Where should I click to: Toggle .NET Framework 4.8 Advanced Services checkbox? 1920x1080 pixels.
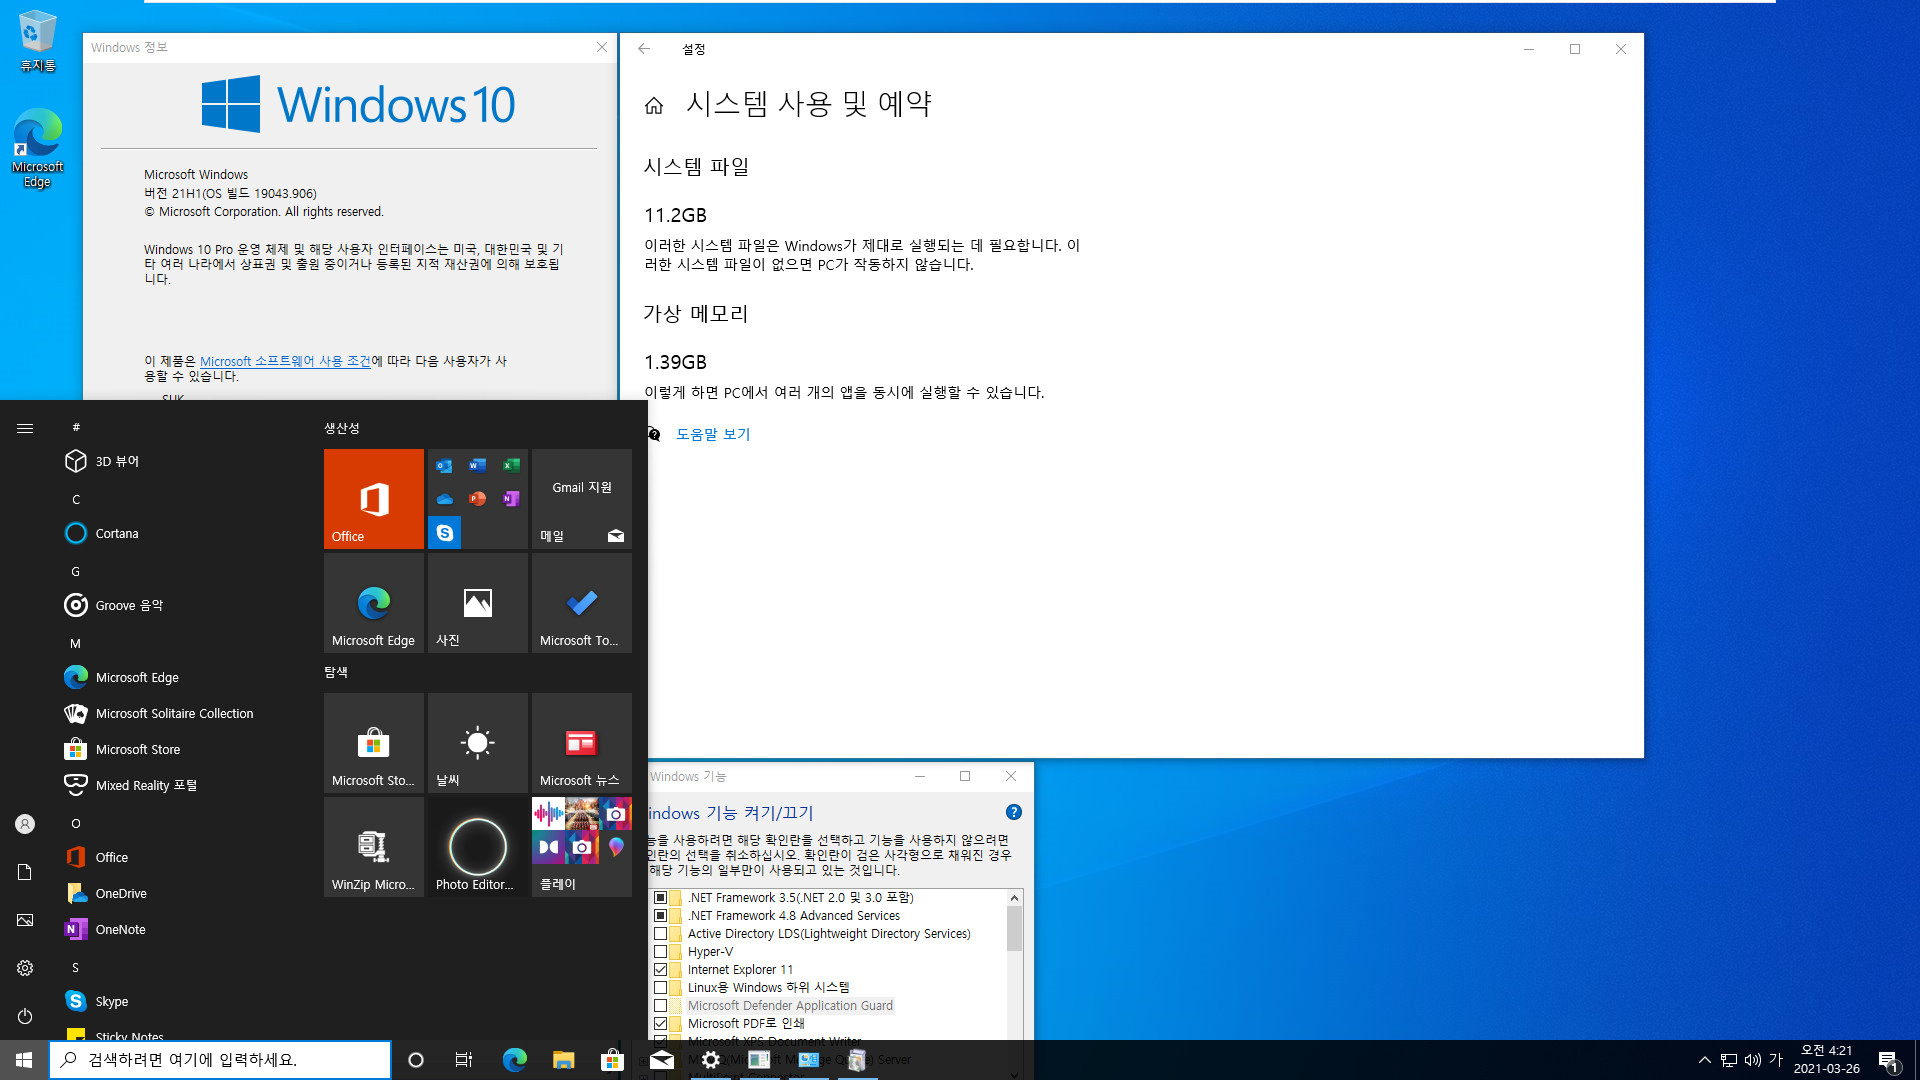point(660,915)
